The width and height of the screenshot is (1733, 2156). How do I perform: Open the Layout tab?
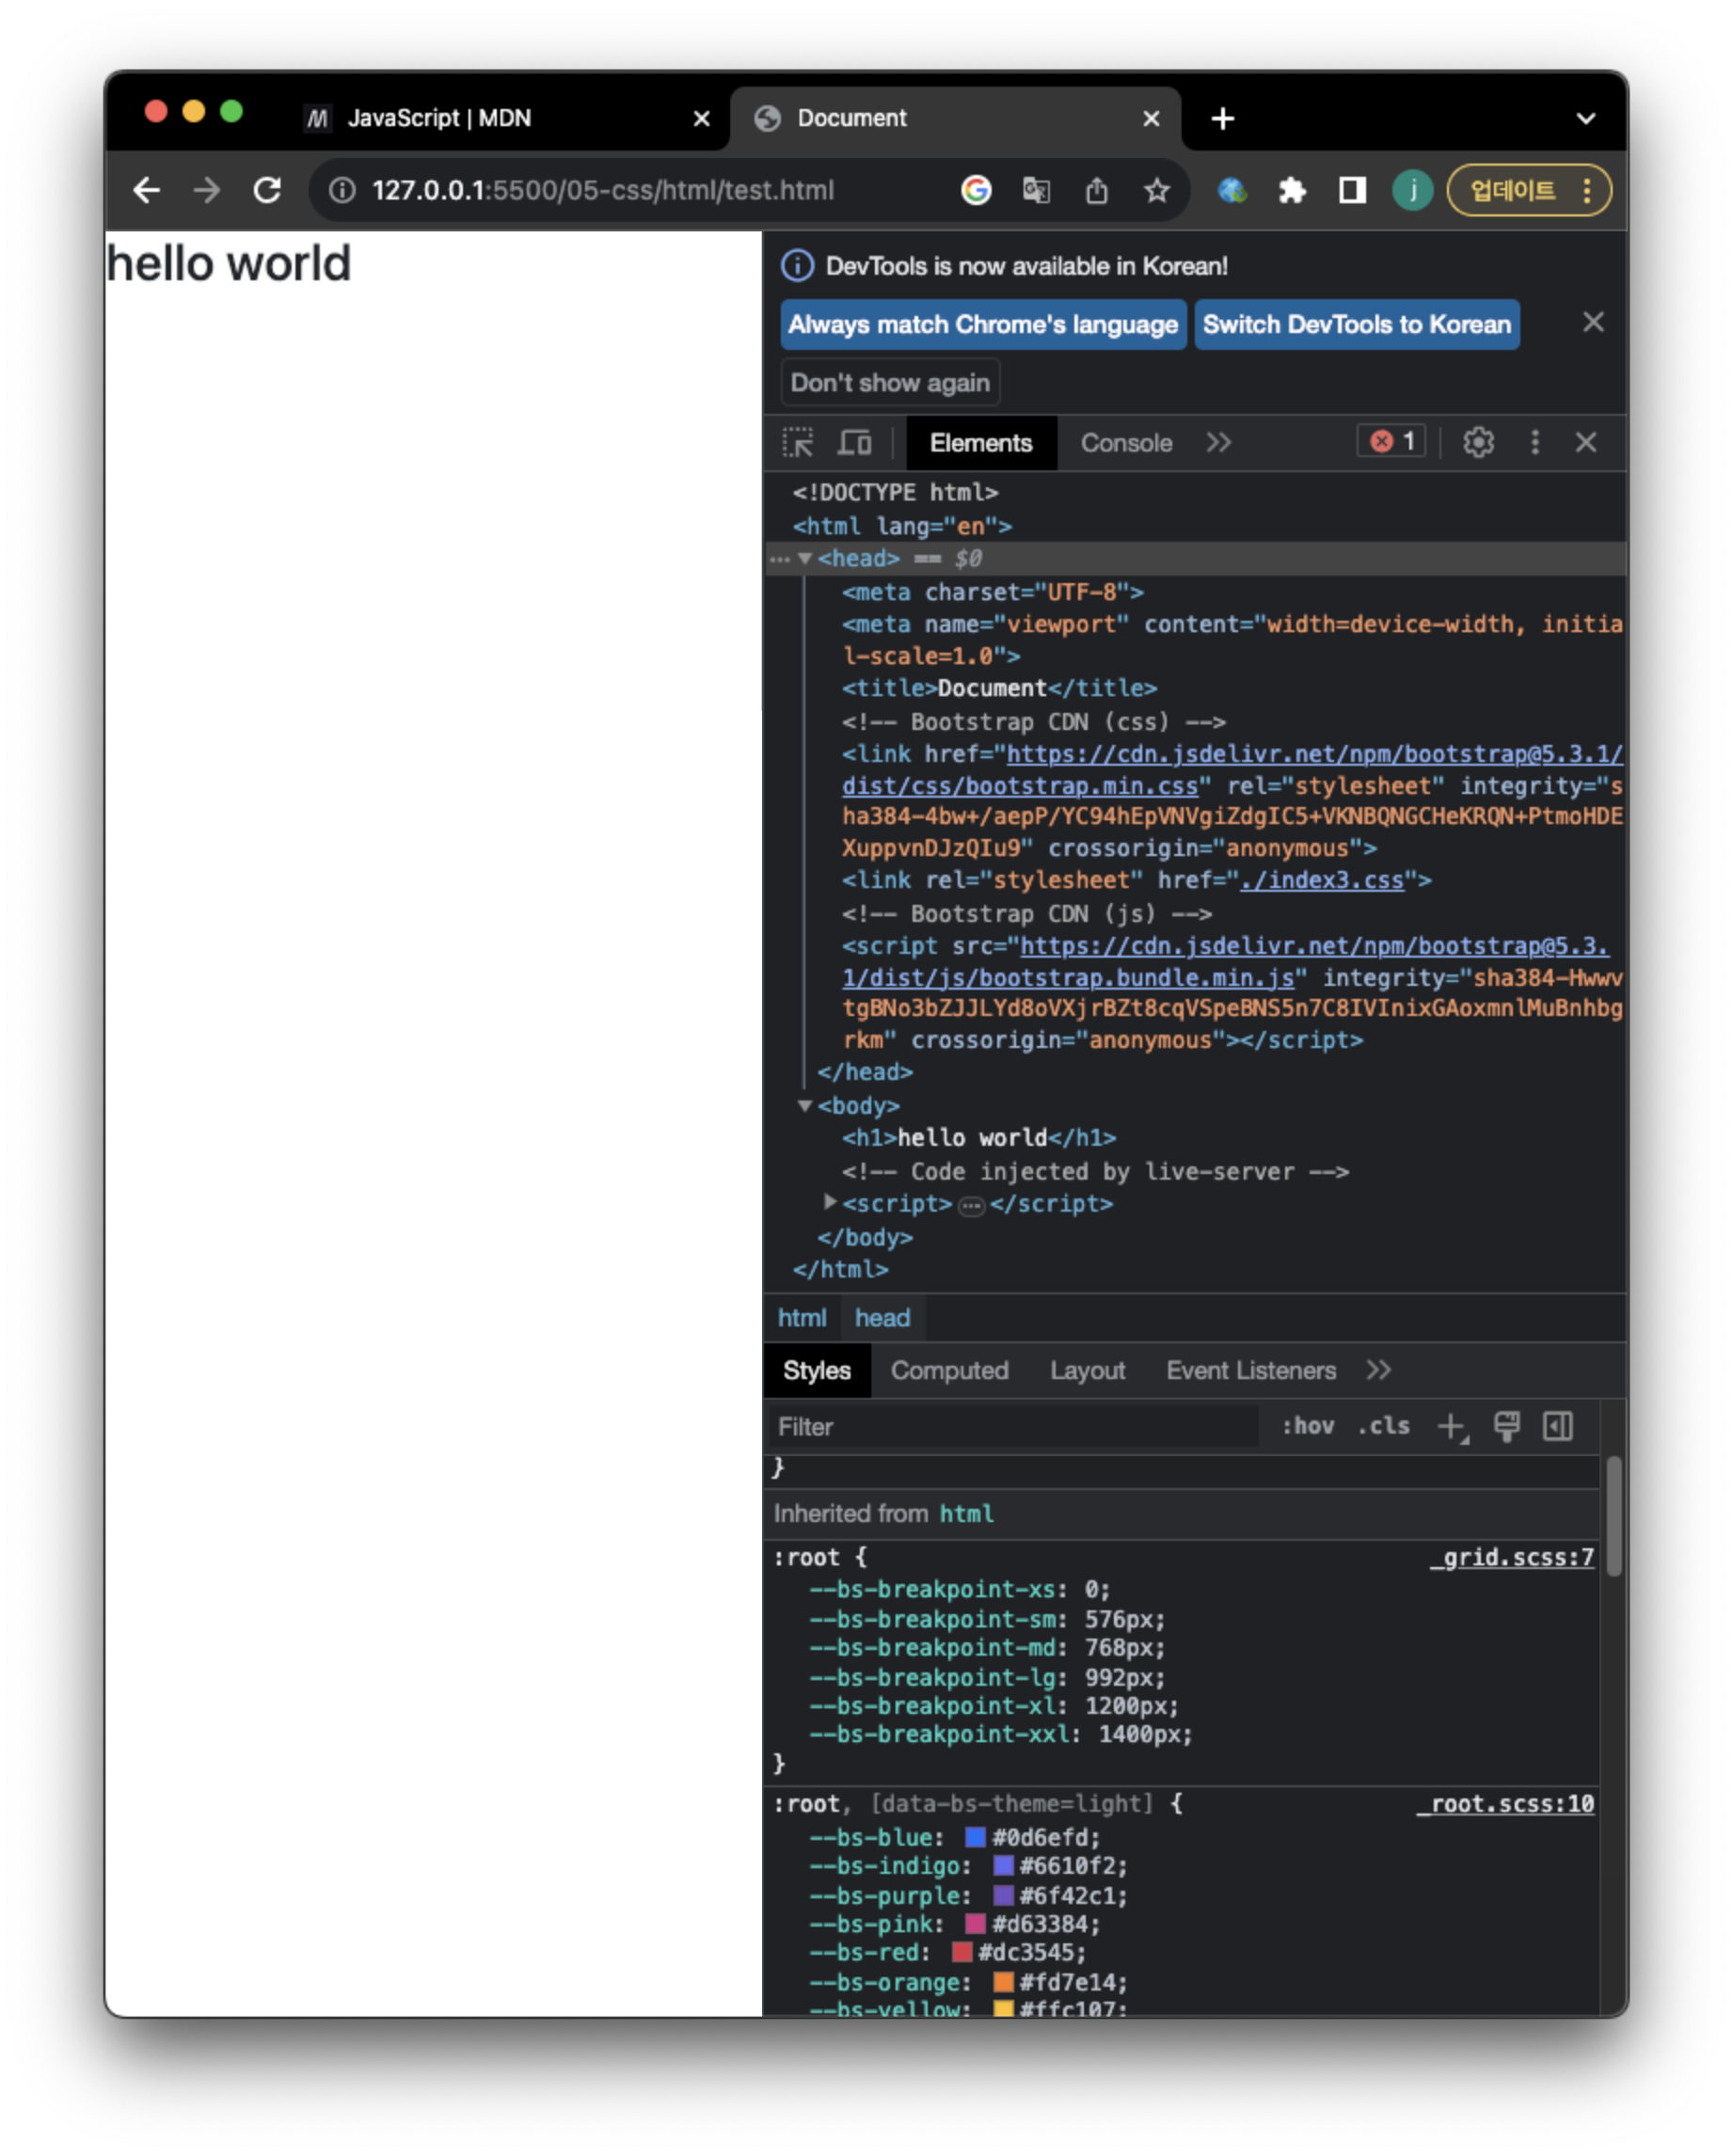point(1086,1370)
